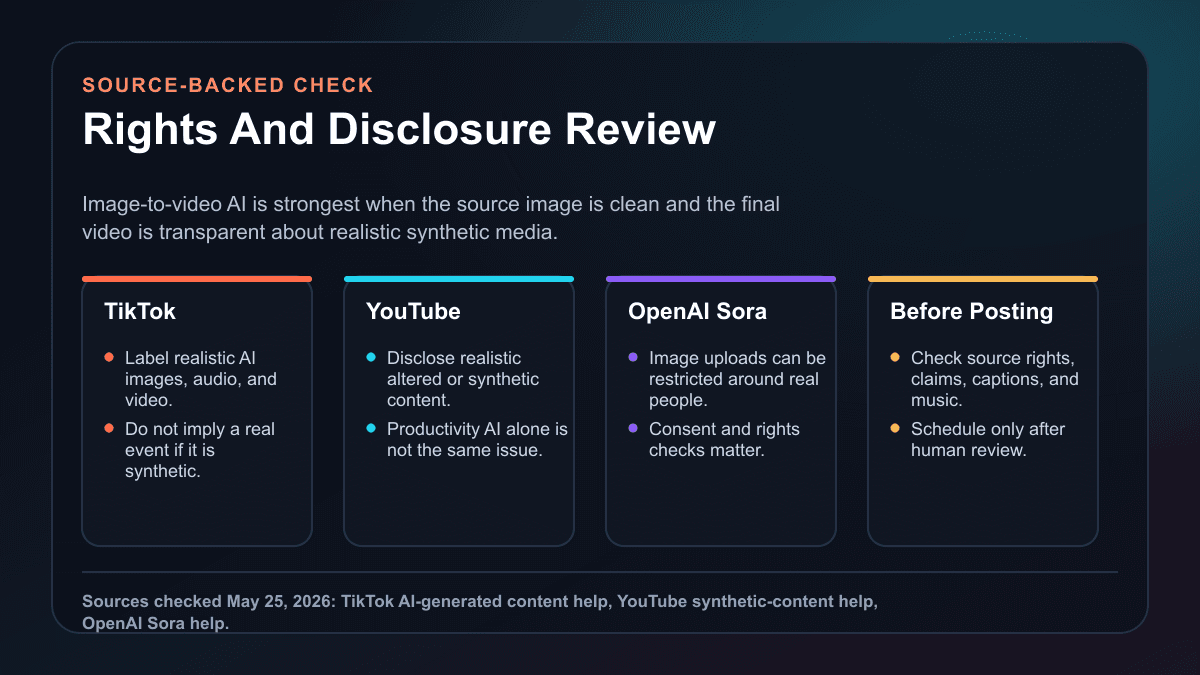This screenshot has width=1200, height=675.
Task: Click 'Schedule only after human review.'
Action: [988, 439]
